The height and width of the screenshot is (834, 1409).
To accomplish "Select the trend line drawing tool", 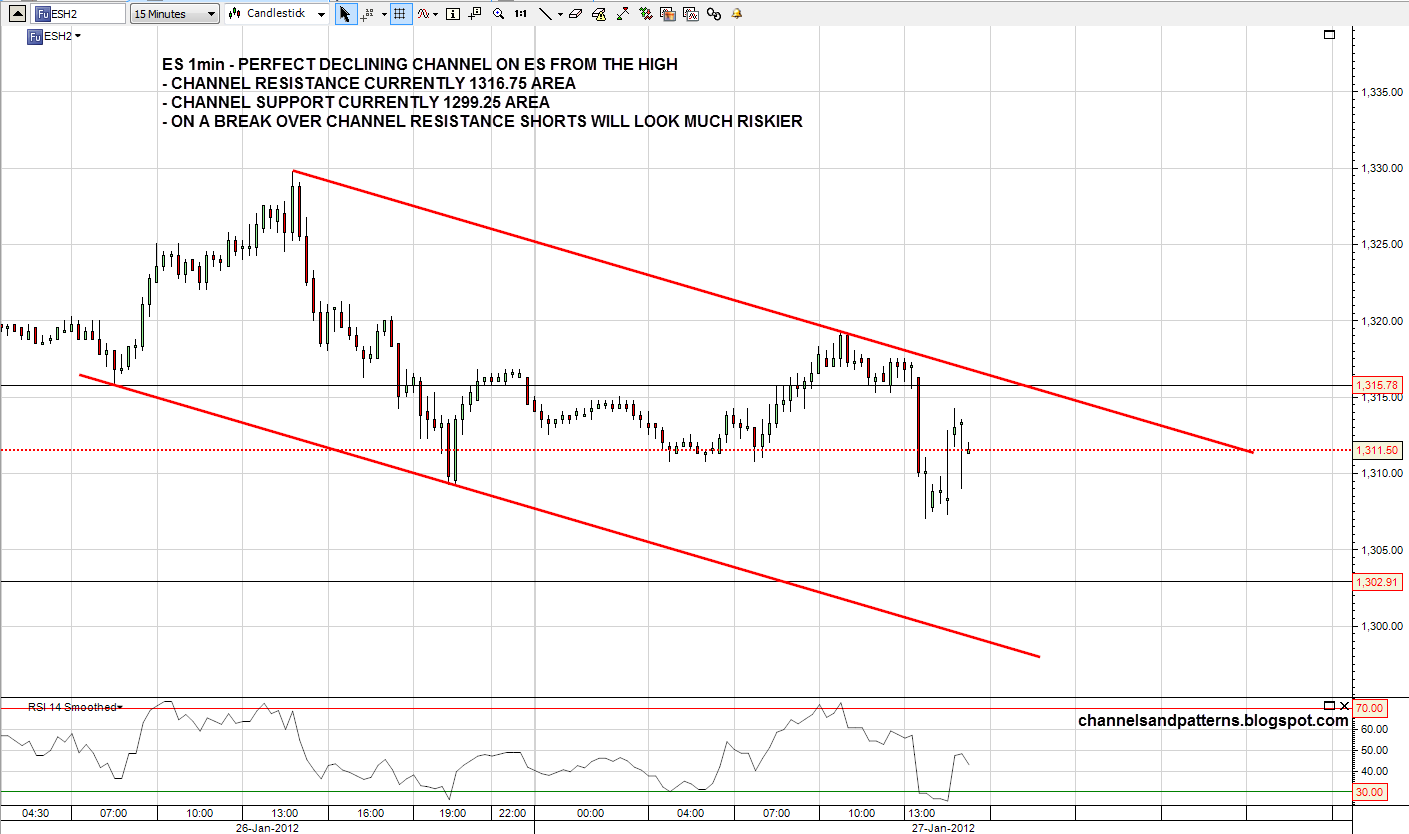I will pyautogui.click(x=545, y=14).
